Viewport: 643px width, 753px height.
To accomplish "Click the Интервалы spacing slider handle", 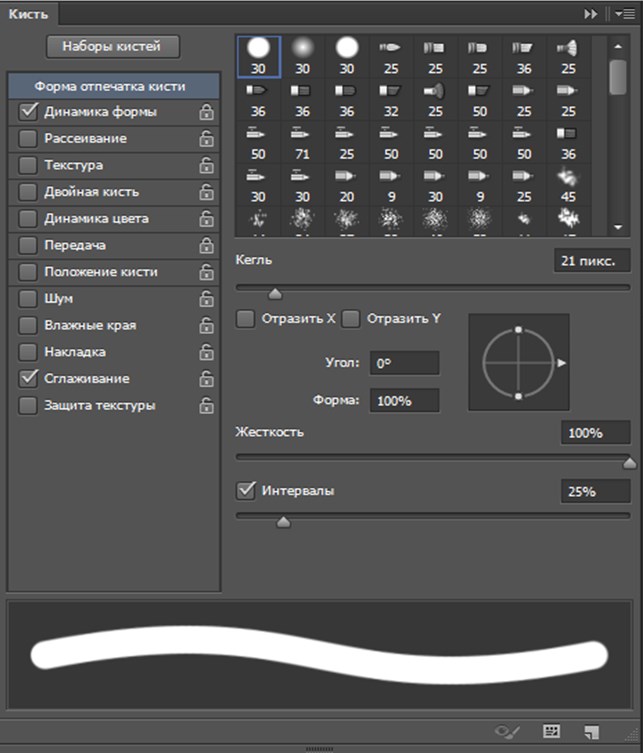I will (x=283, y=522).
